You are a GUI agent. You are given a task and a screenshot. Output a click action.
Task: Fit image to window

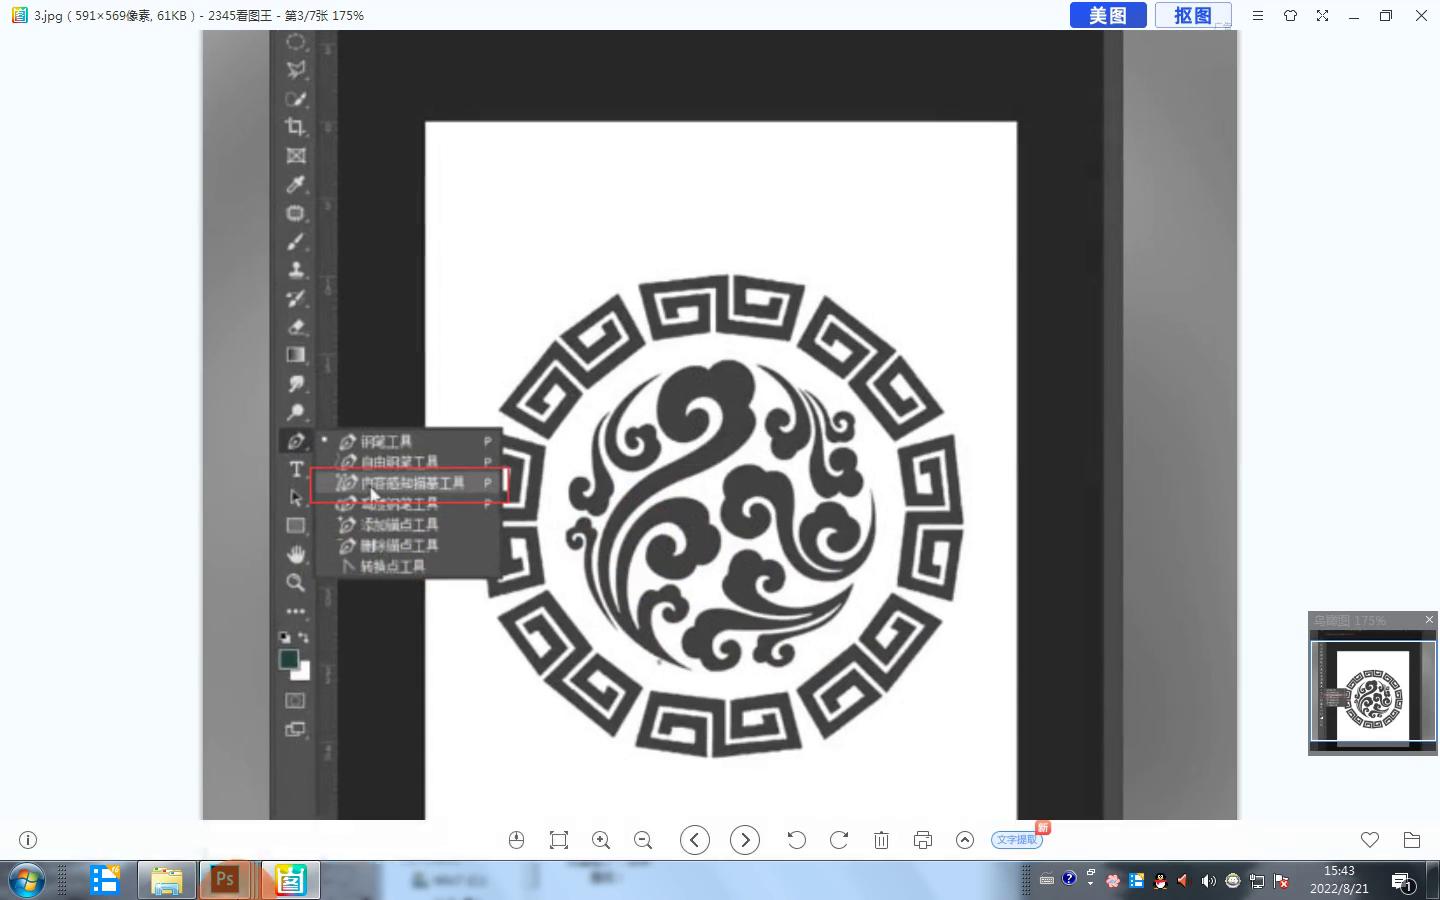(x=559, y=840)
